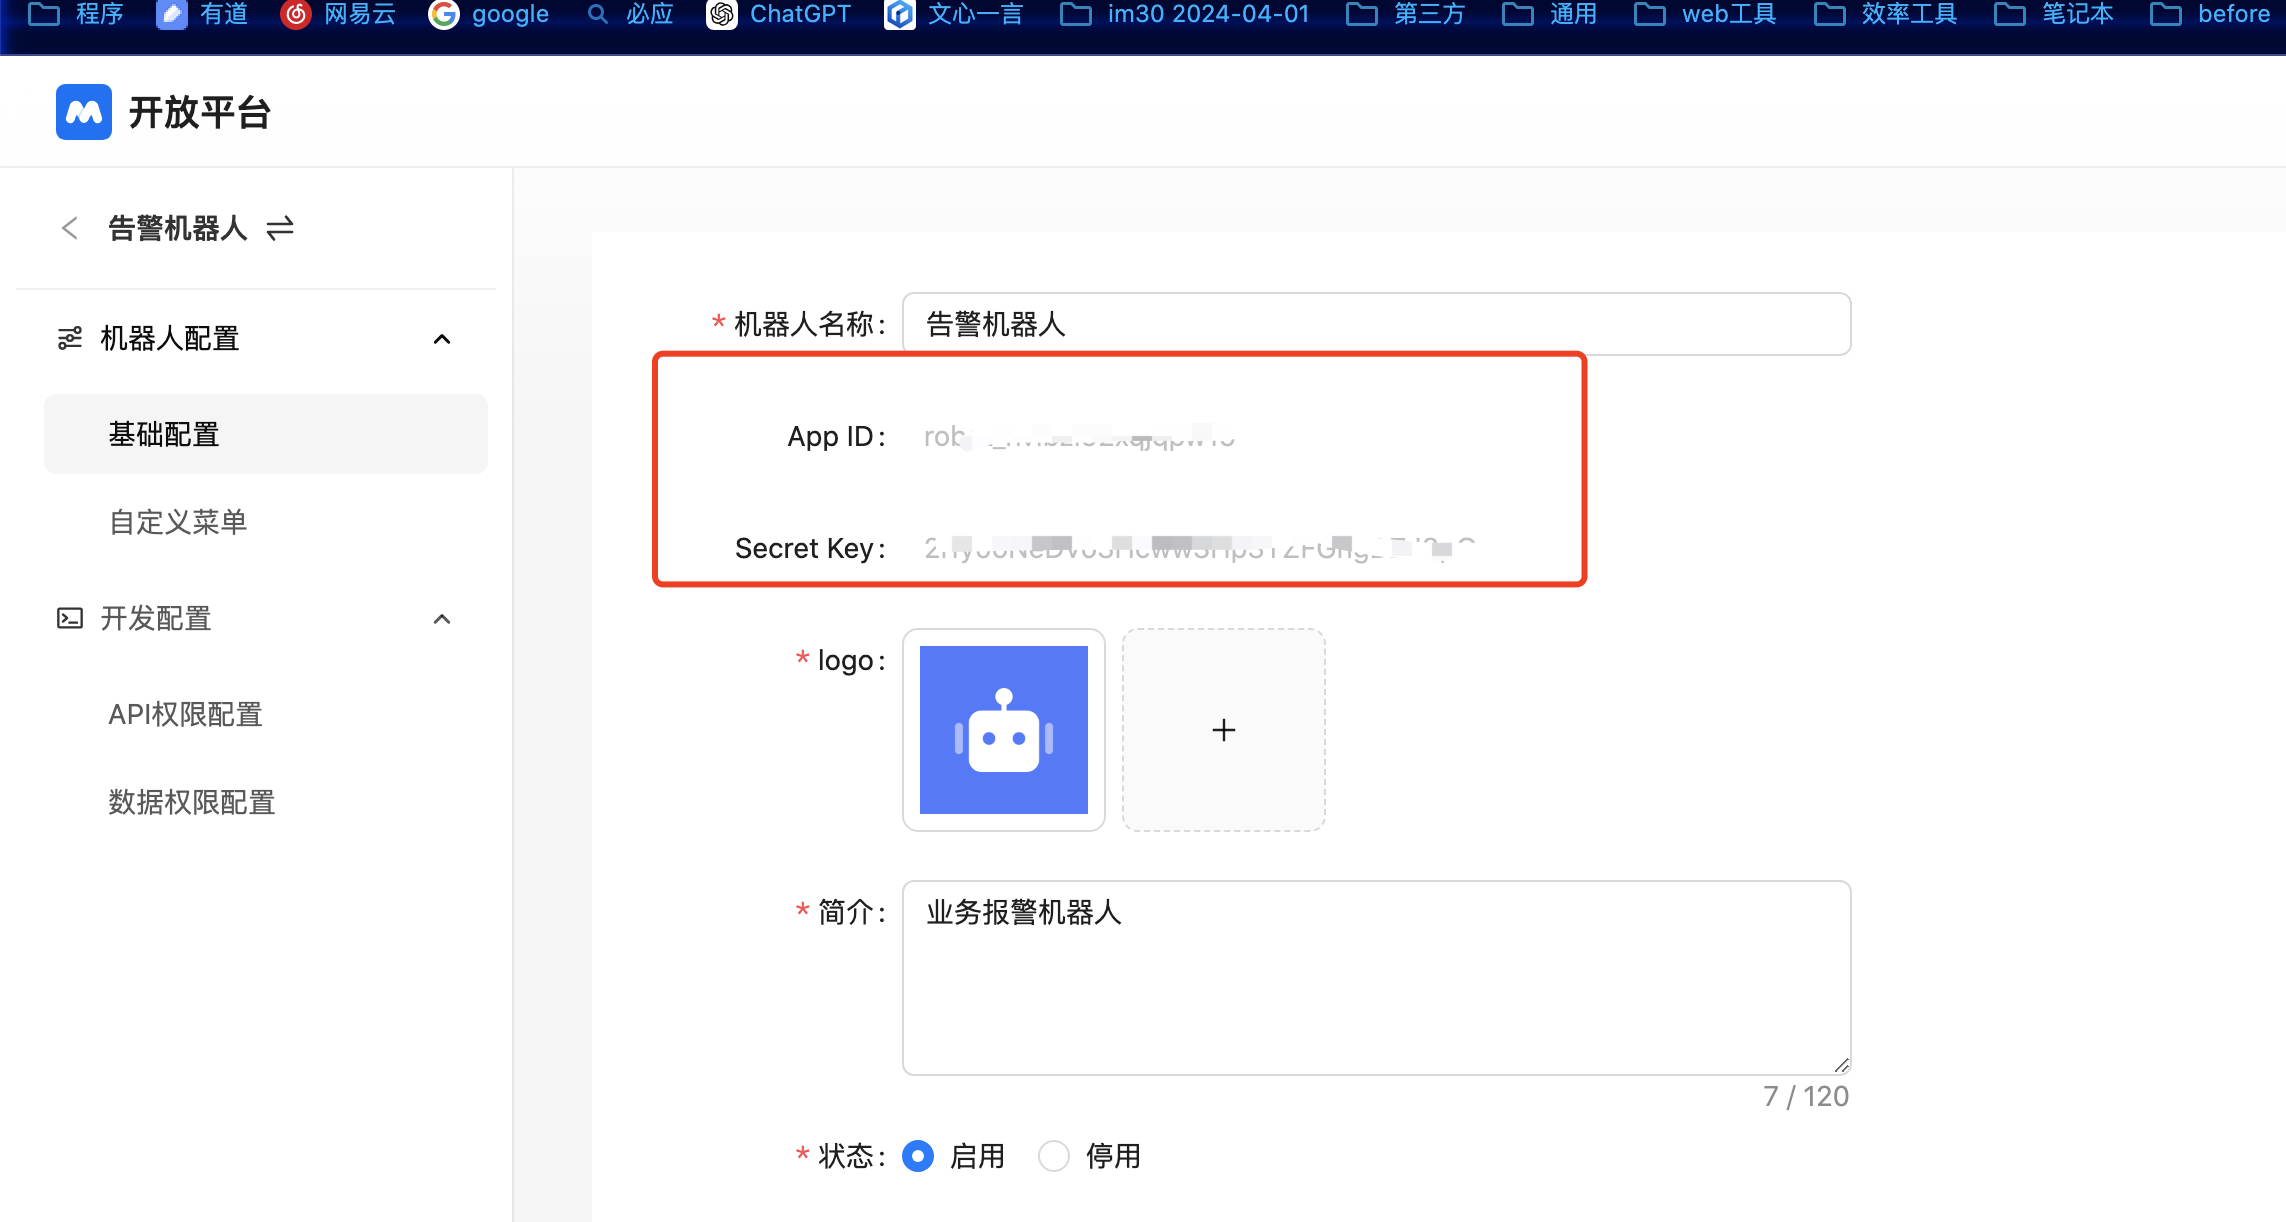Click the plus icon to upload logo
This screenshot has width=2286, height=1222.
[x=1223, y=730]
